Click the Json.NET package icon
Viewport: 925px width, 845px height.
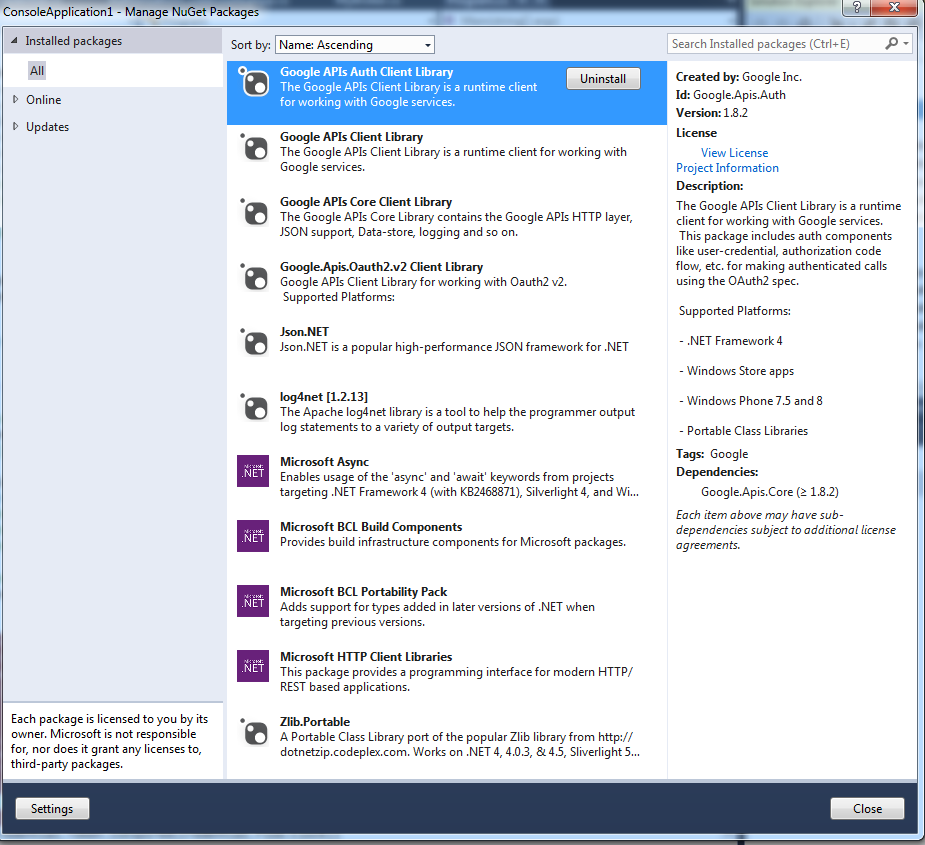254,341
